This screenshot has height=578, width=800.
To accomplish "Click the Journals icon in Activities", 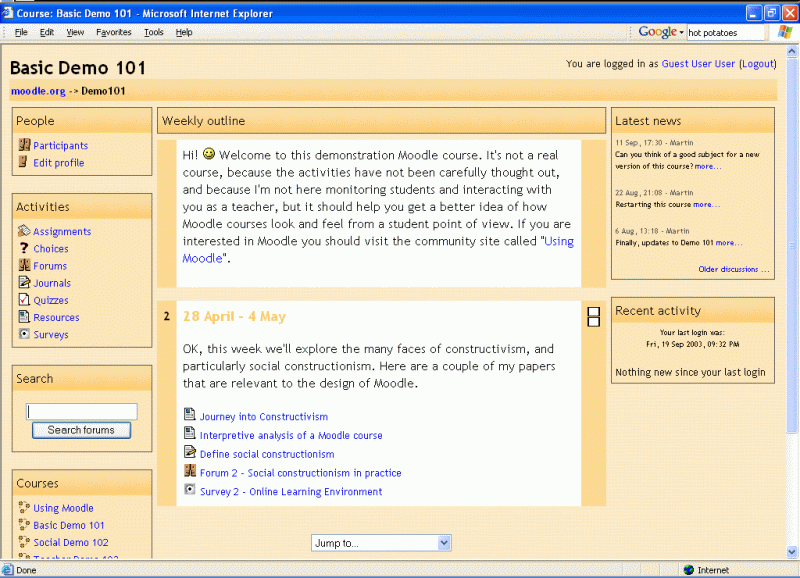I will click(24, 282).
